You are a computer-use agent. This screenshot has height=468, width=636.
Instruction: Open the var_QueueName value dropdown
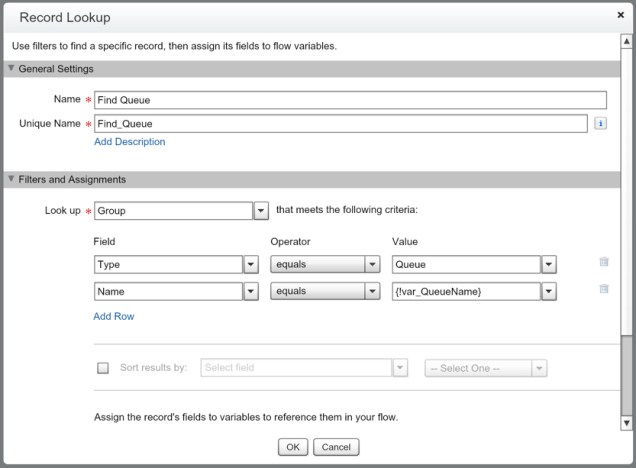pyautogui.click(x=548, y=292)
